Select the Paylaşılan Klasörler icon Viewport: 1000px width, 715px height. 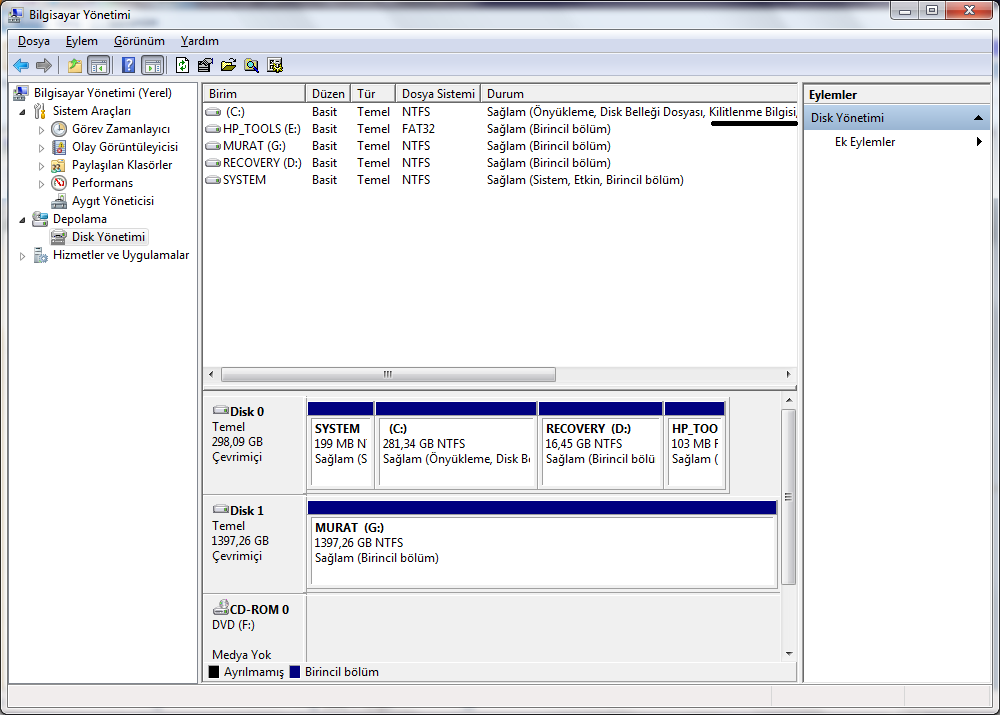(59, 165)
